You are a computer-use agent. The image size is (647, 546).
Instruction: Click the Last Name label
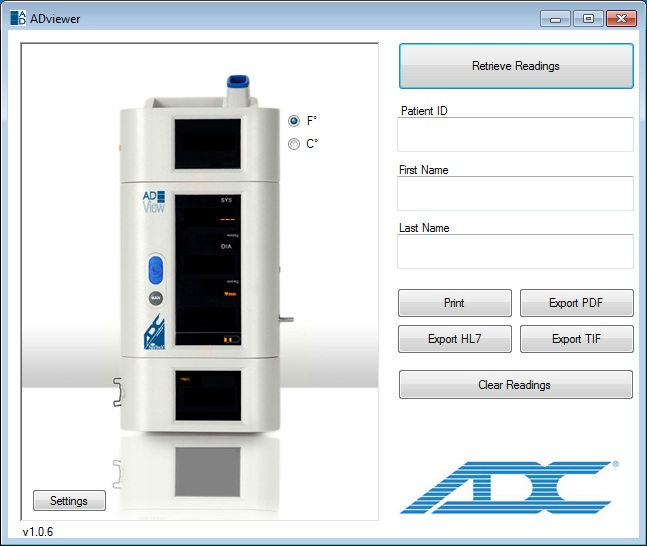pos(424,228)
